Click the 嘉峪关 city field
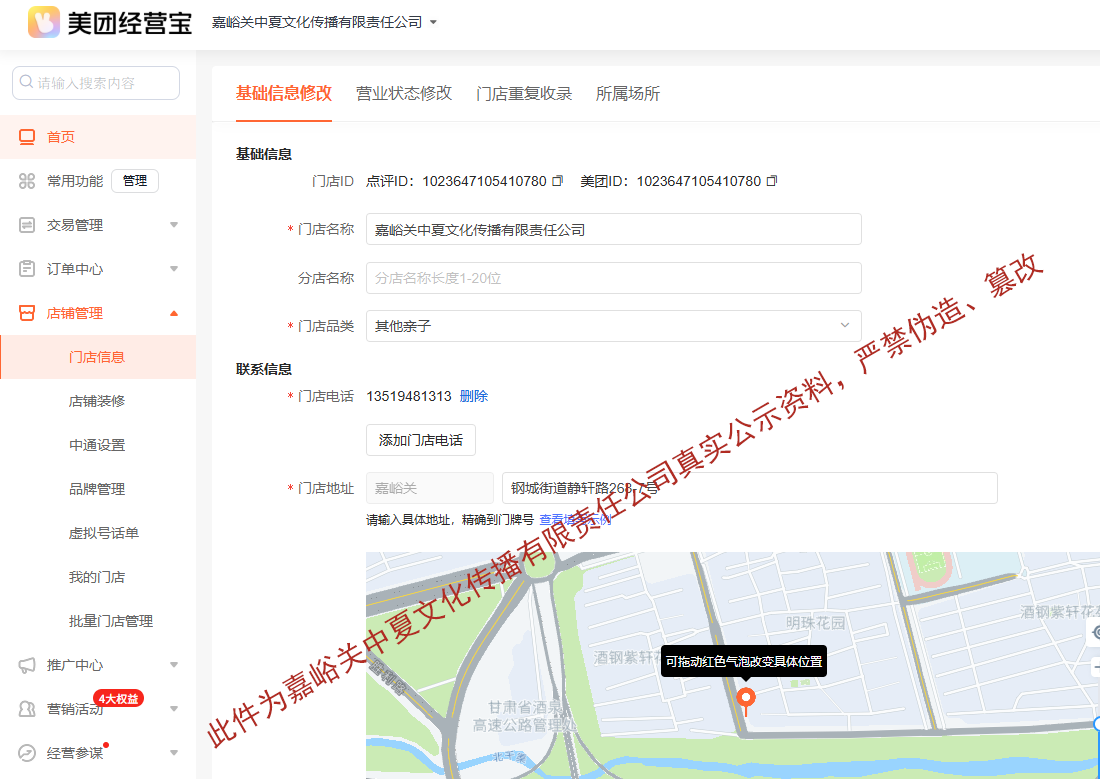The height and width of the screenshot is (779, 1100). [x=430, y=488]
